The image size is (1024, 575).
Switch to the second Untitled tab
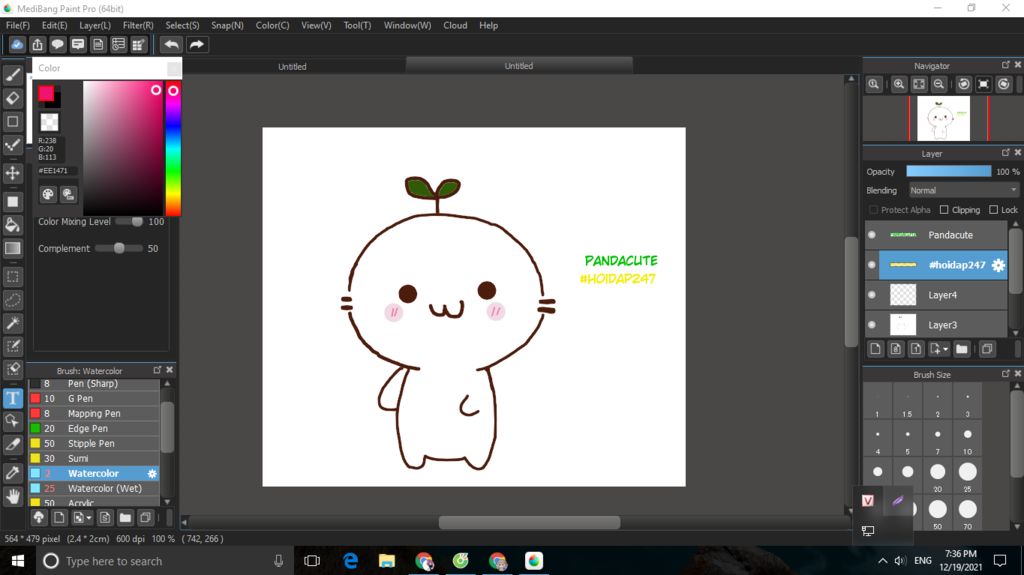click(x=519, y=66)
